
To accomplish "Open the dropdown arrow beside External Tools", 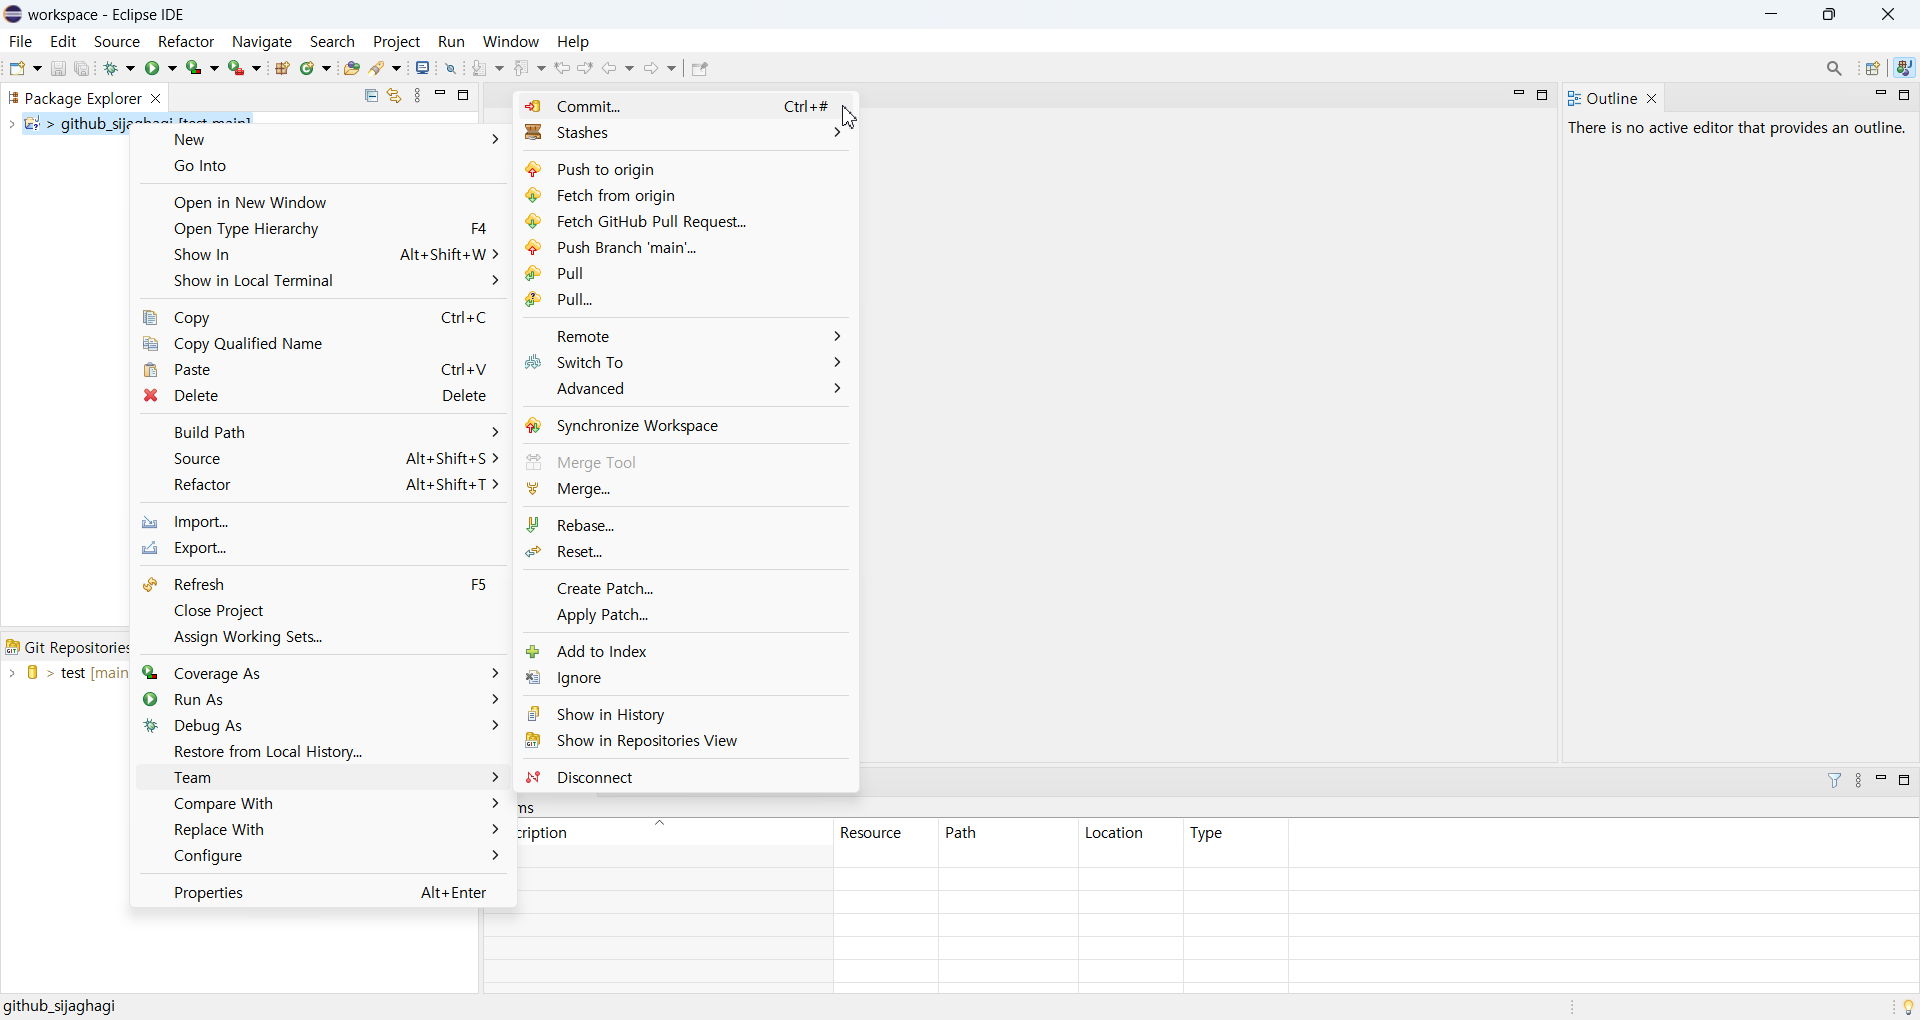I will [x=257, y=69].
